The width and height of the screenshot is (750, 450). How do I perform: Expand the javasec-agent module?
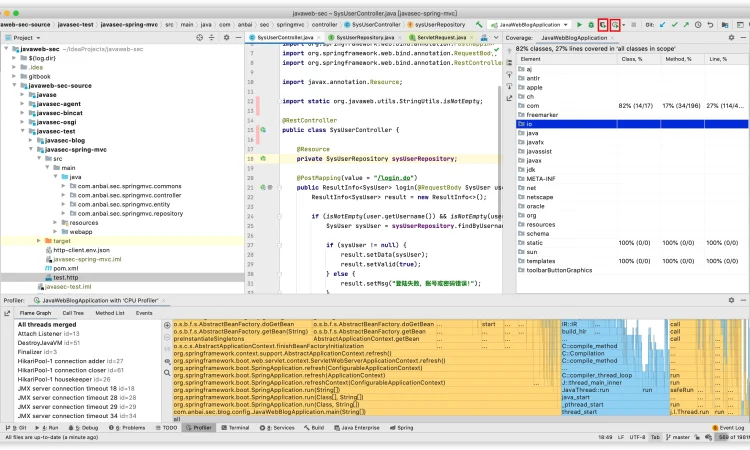(x=22, y=104)
